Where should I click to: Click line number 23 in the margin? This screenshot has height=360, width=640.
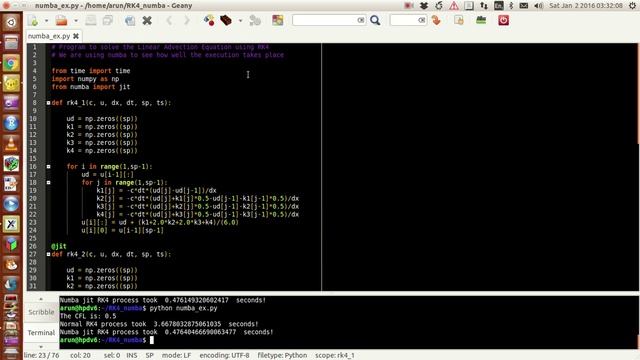[x=33, y=222]
